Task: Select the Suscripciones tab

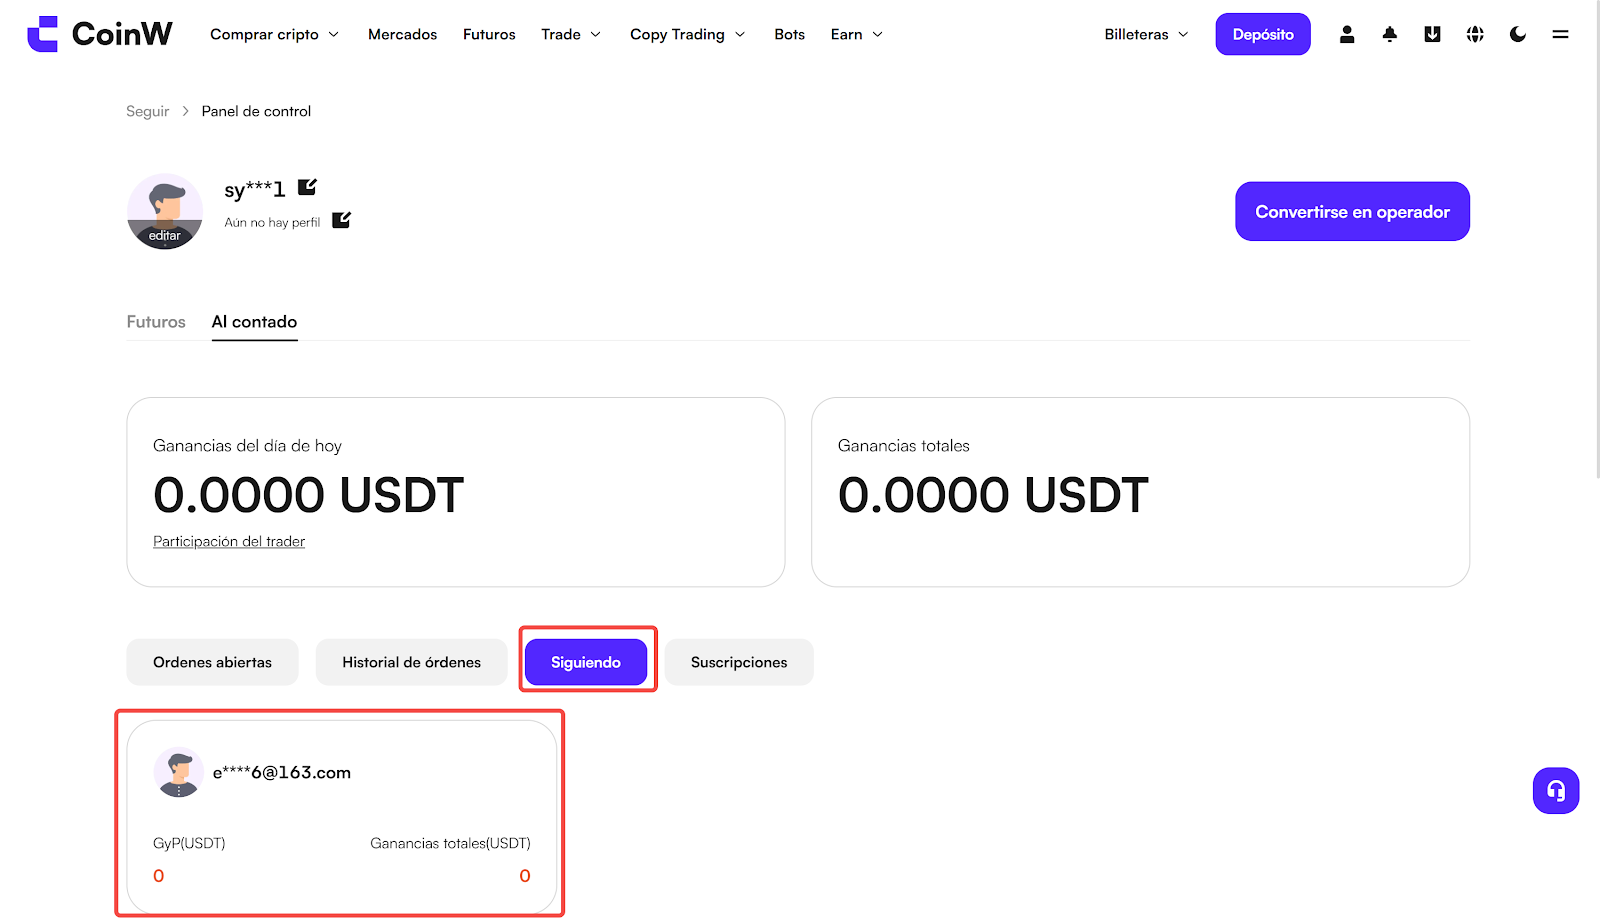Action: tap(739, 662)
